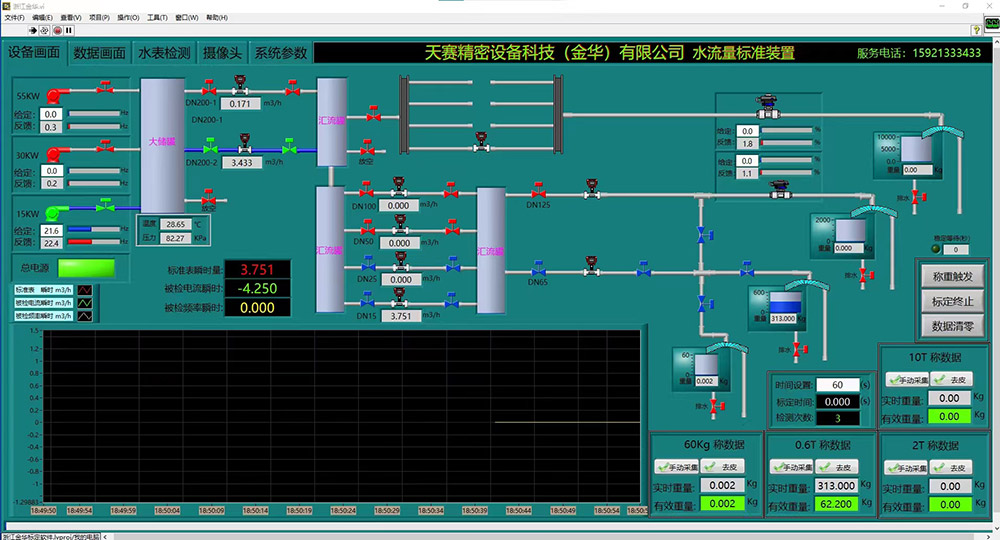Click the blue valve above DN65 label
1000x540 pixels.
pyautogui.click(x=539, y=271)
